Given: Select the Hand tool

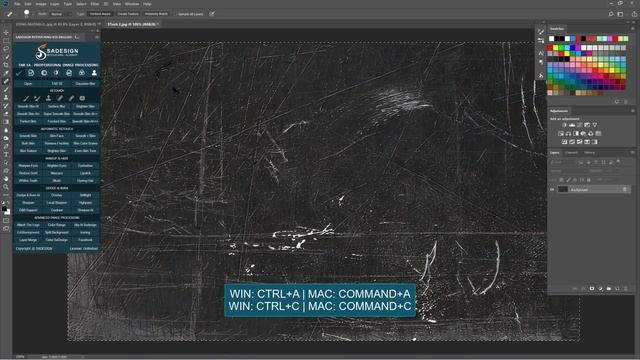Looking at the screenshot, I should tap(6, 179).
